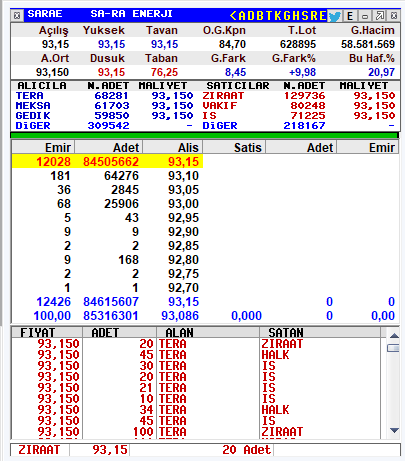Click yellow letter 'H' shortcut in title bar
Screen dimensions: 405x461
coord(296,16)
